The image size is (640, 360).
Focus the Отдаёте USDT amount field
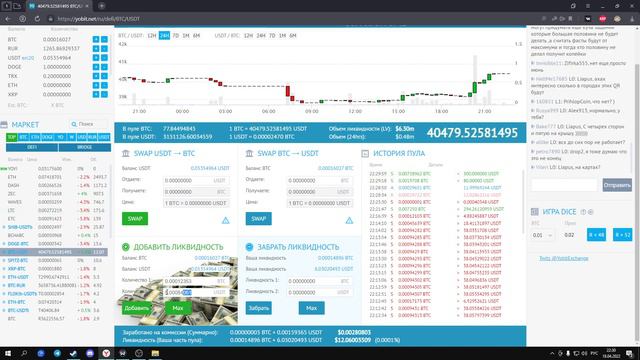196,180
